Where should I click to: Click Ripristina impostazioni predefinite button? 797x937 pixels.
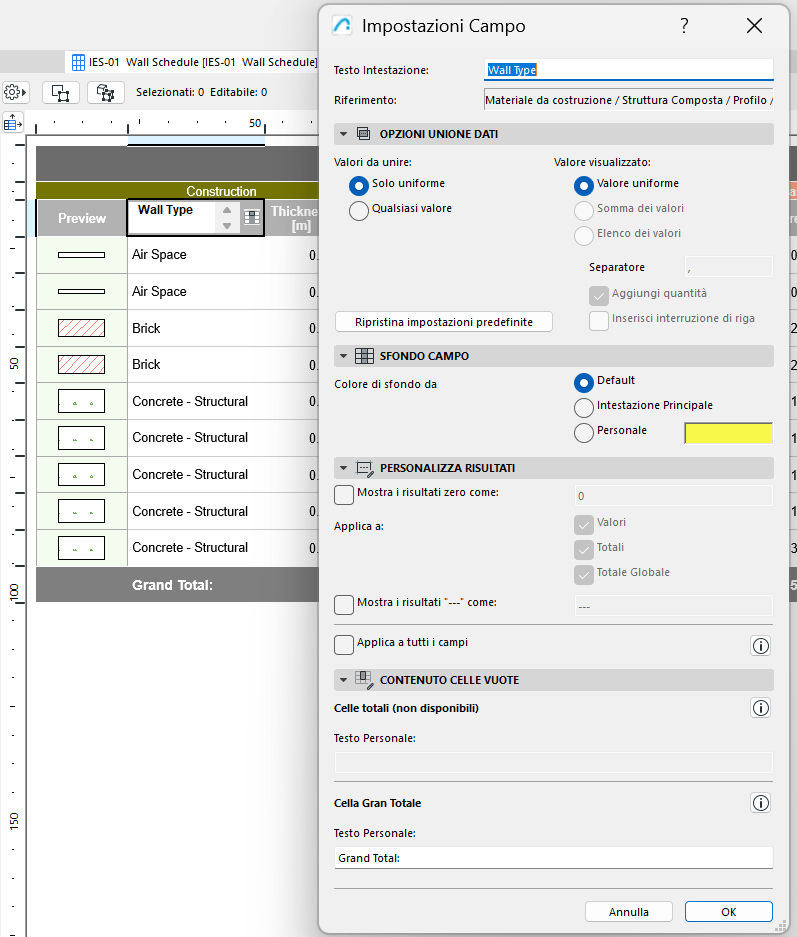pos(444,322)
